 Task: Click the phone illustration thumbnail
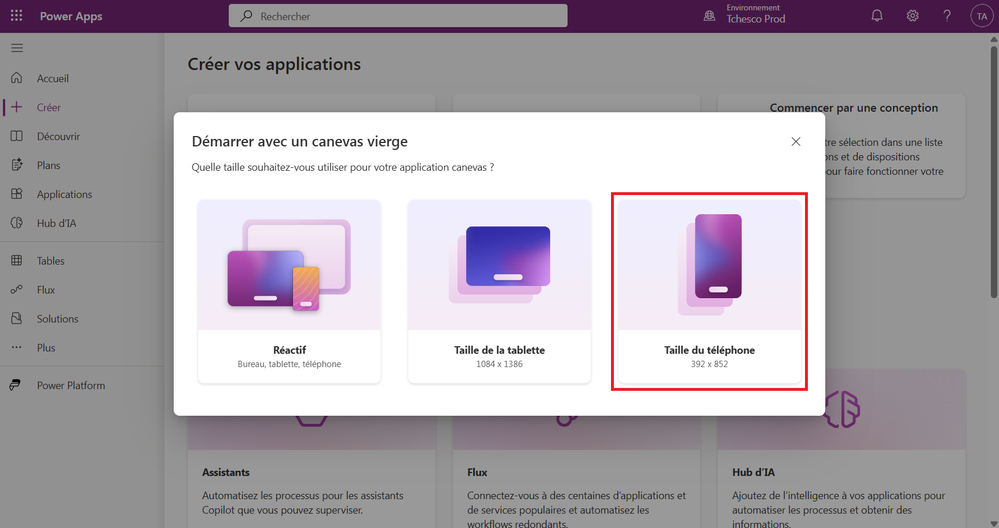(x=709, y=264)
